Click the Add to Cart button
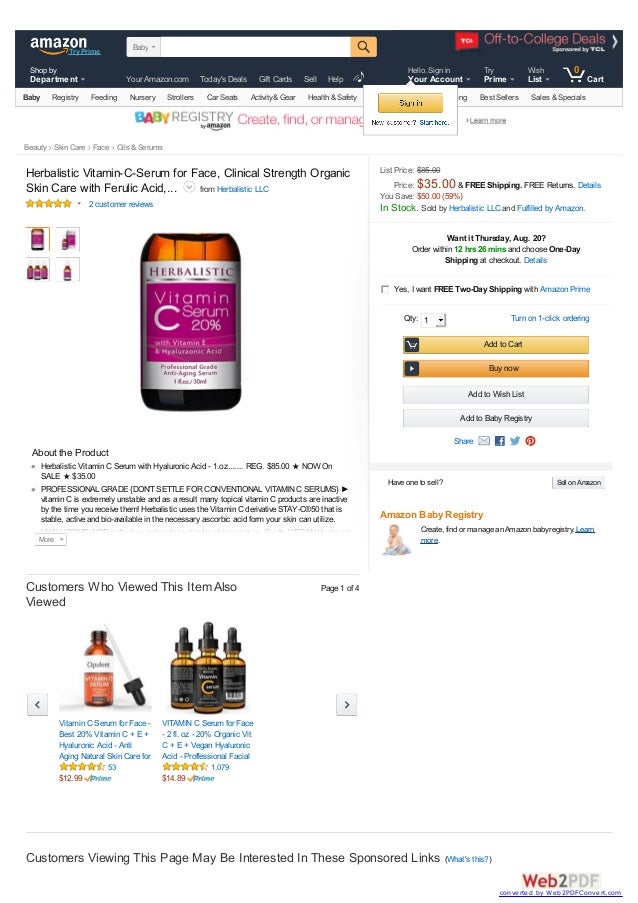 pyautogui.click(x=496, y=344)
